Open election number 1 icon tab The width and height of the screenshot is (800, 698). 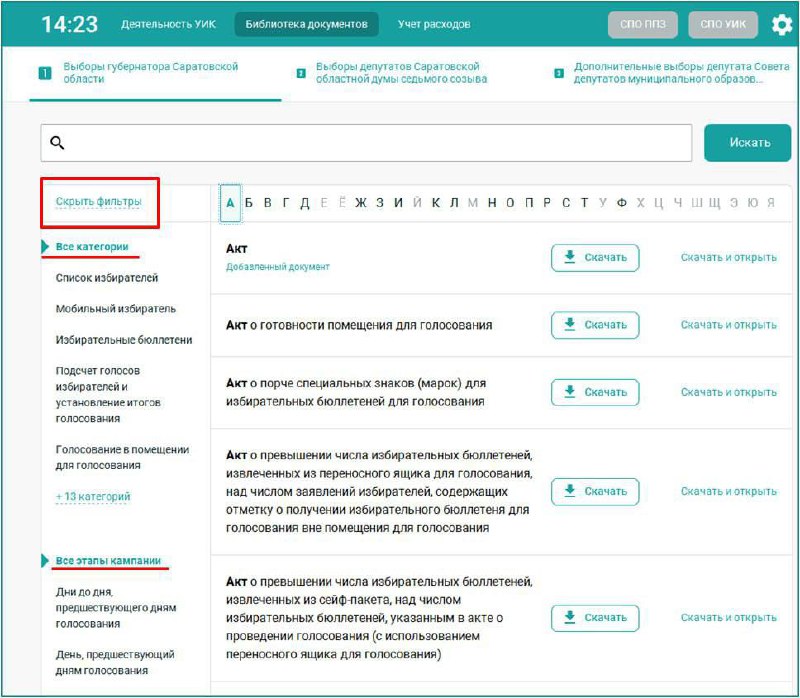[x=44, y=73]
